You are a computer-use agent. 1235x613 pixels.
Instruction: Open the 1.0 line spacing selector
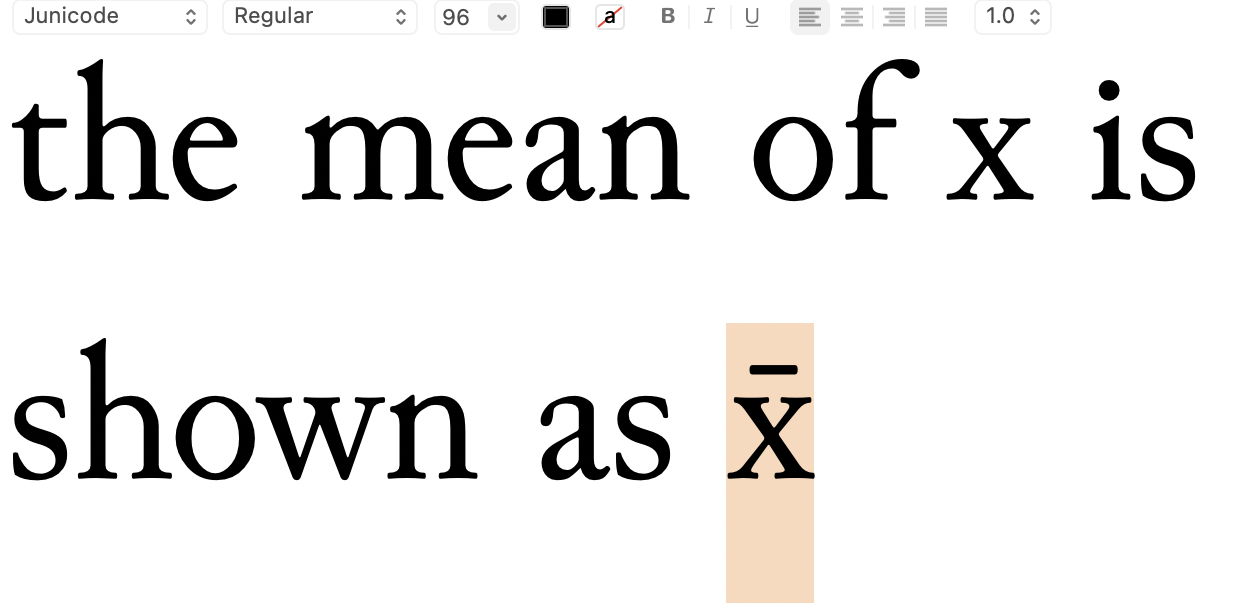coord(1012,16)
